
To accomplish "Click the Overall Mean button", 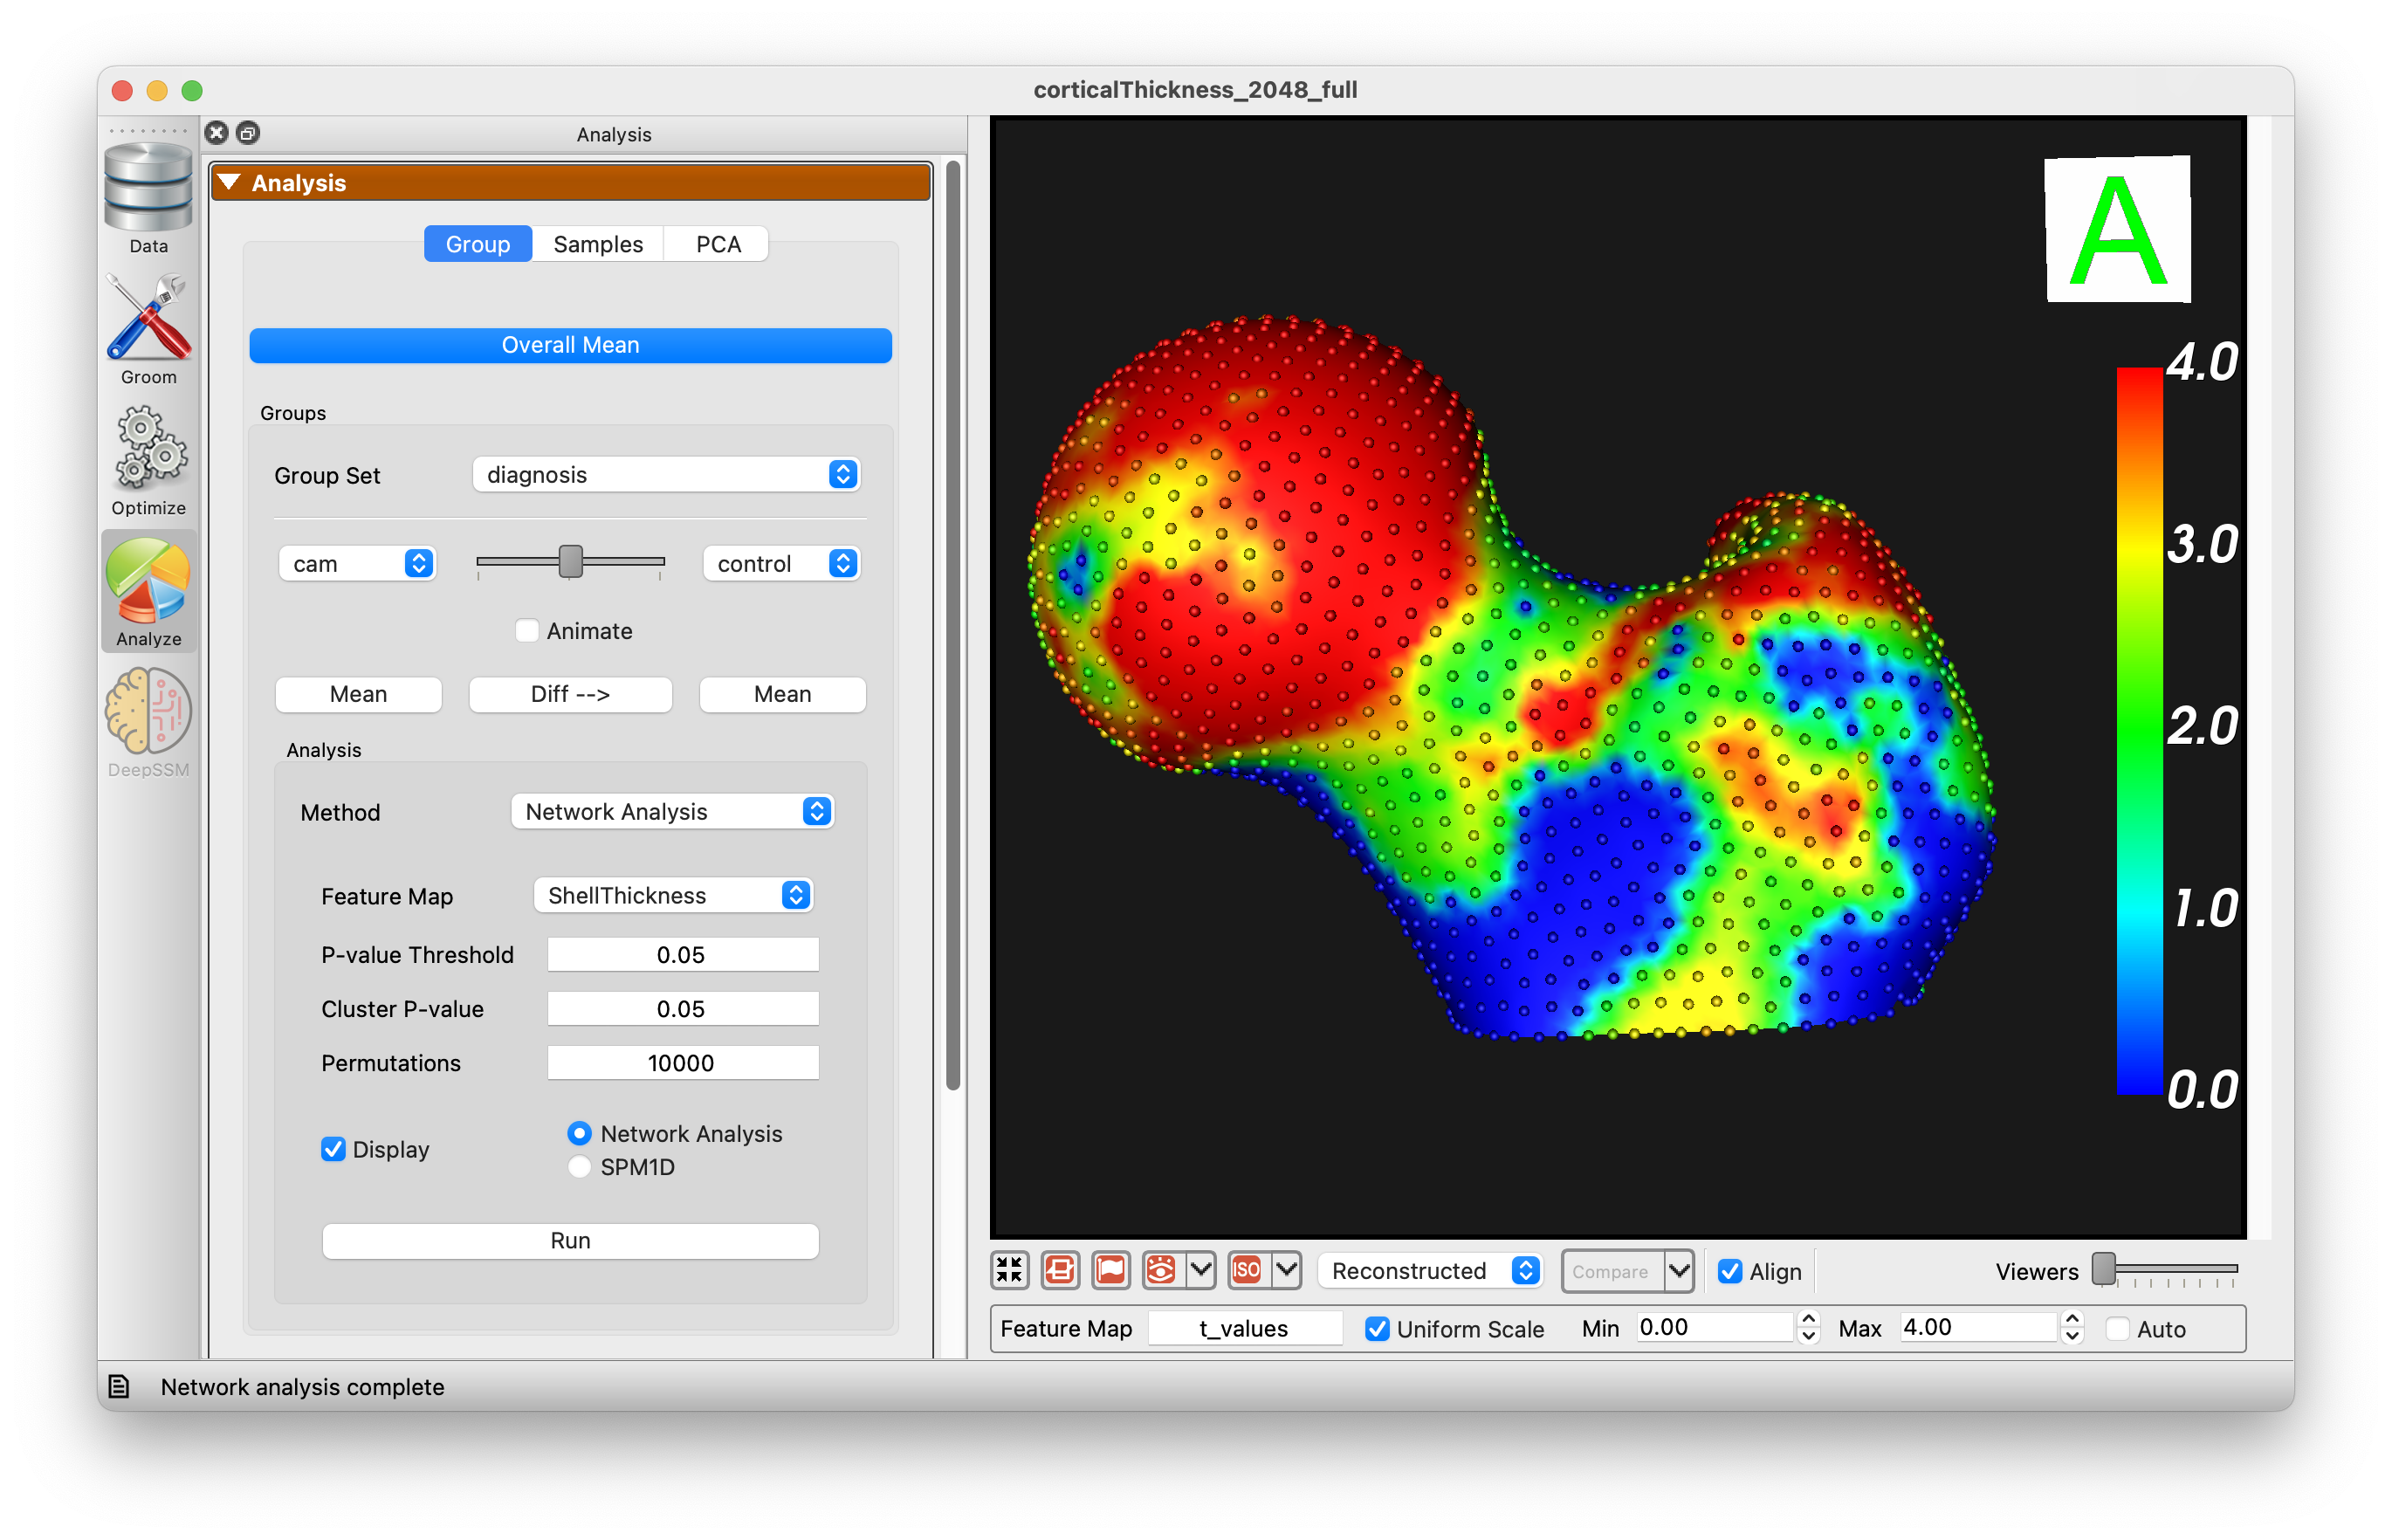I will coord(570,345).
